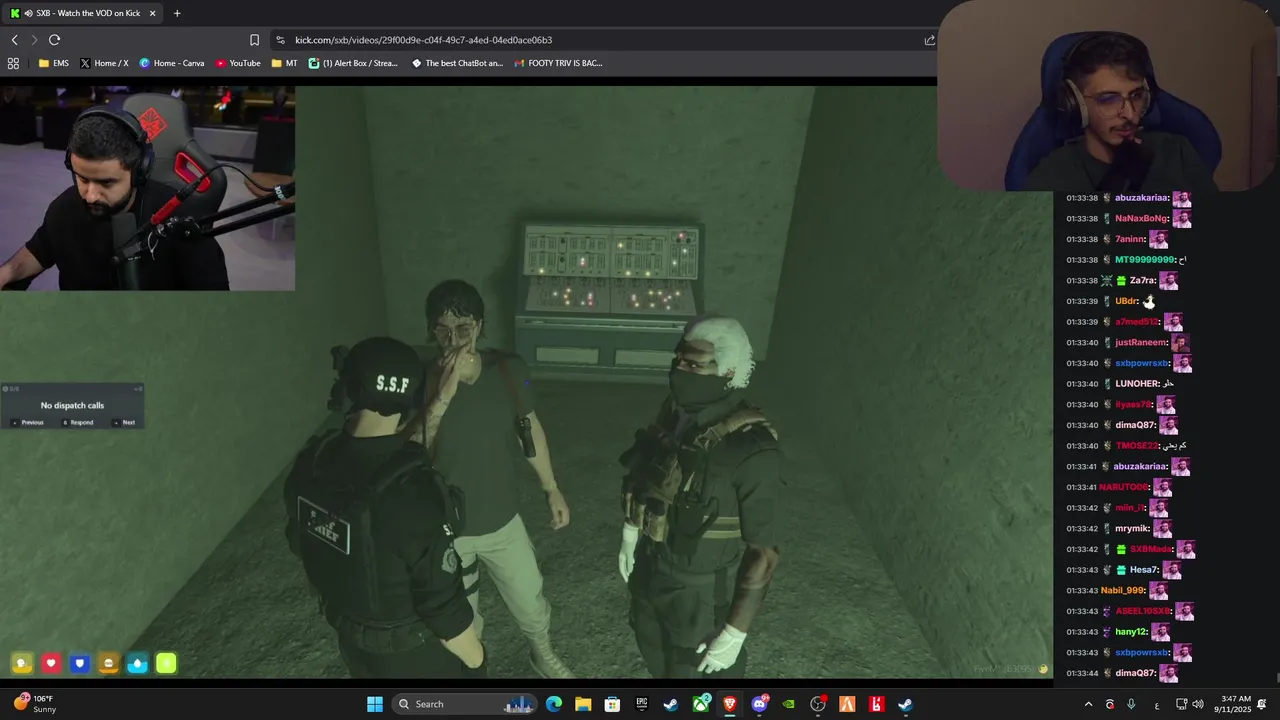
Task: Open the YouTube bookmark
Action: click(x=238, y=63)
